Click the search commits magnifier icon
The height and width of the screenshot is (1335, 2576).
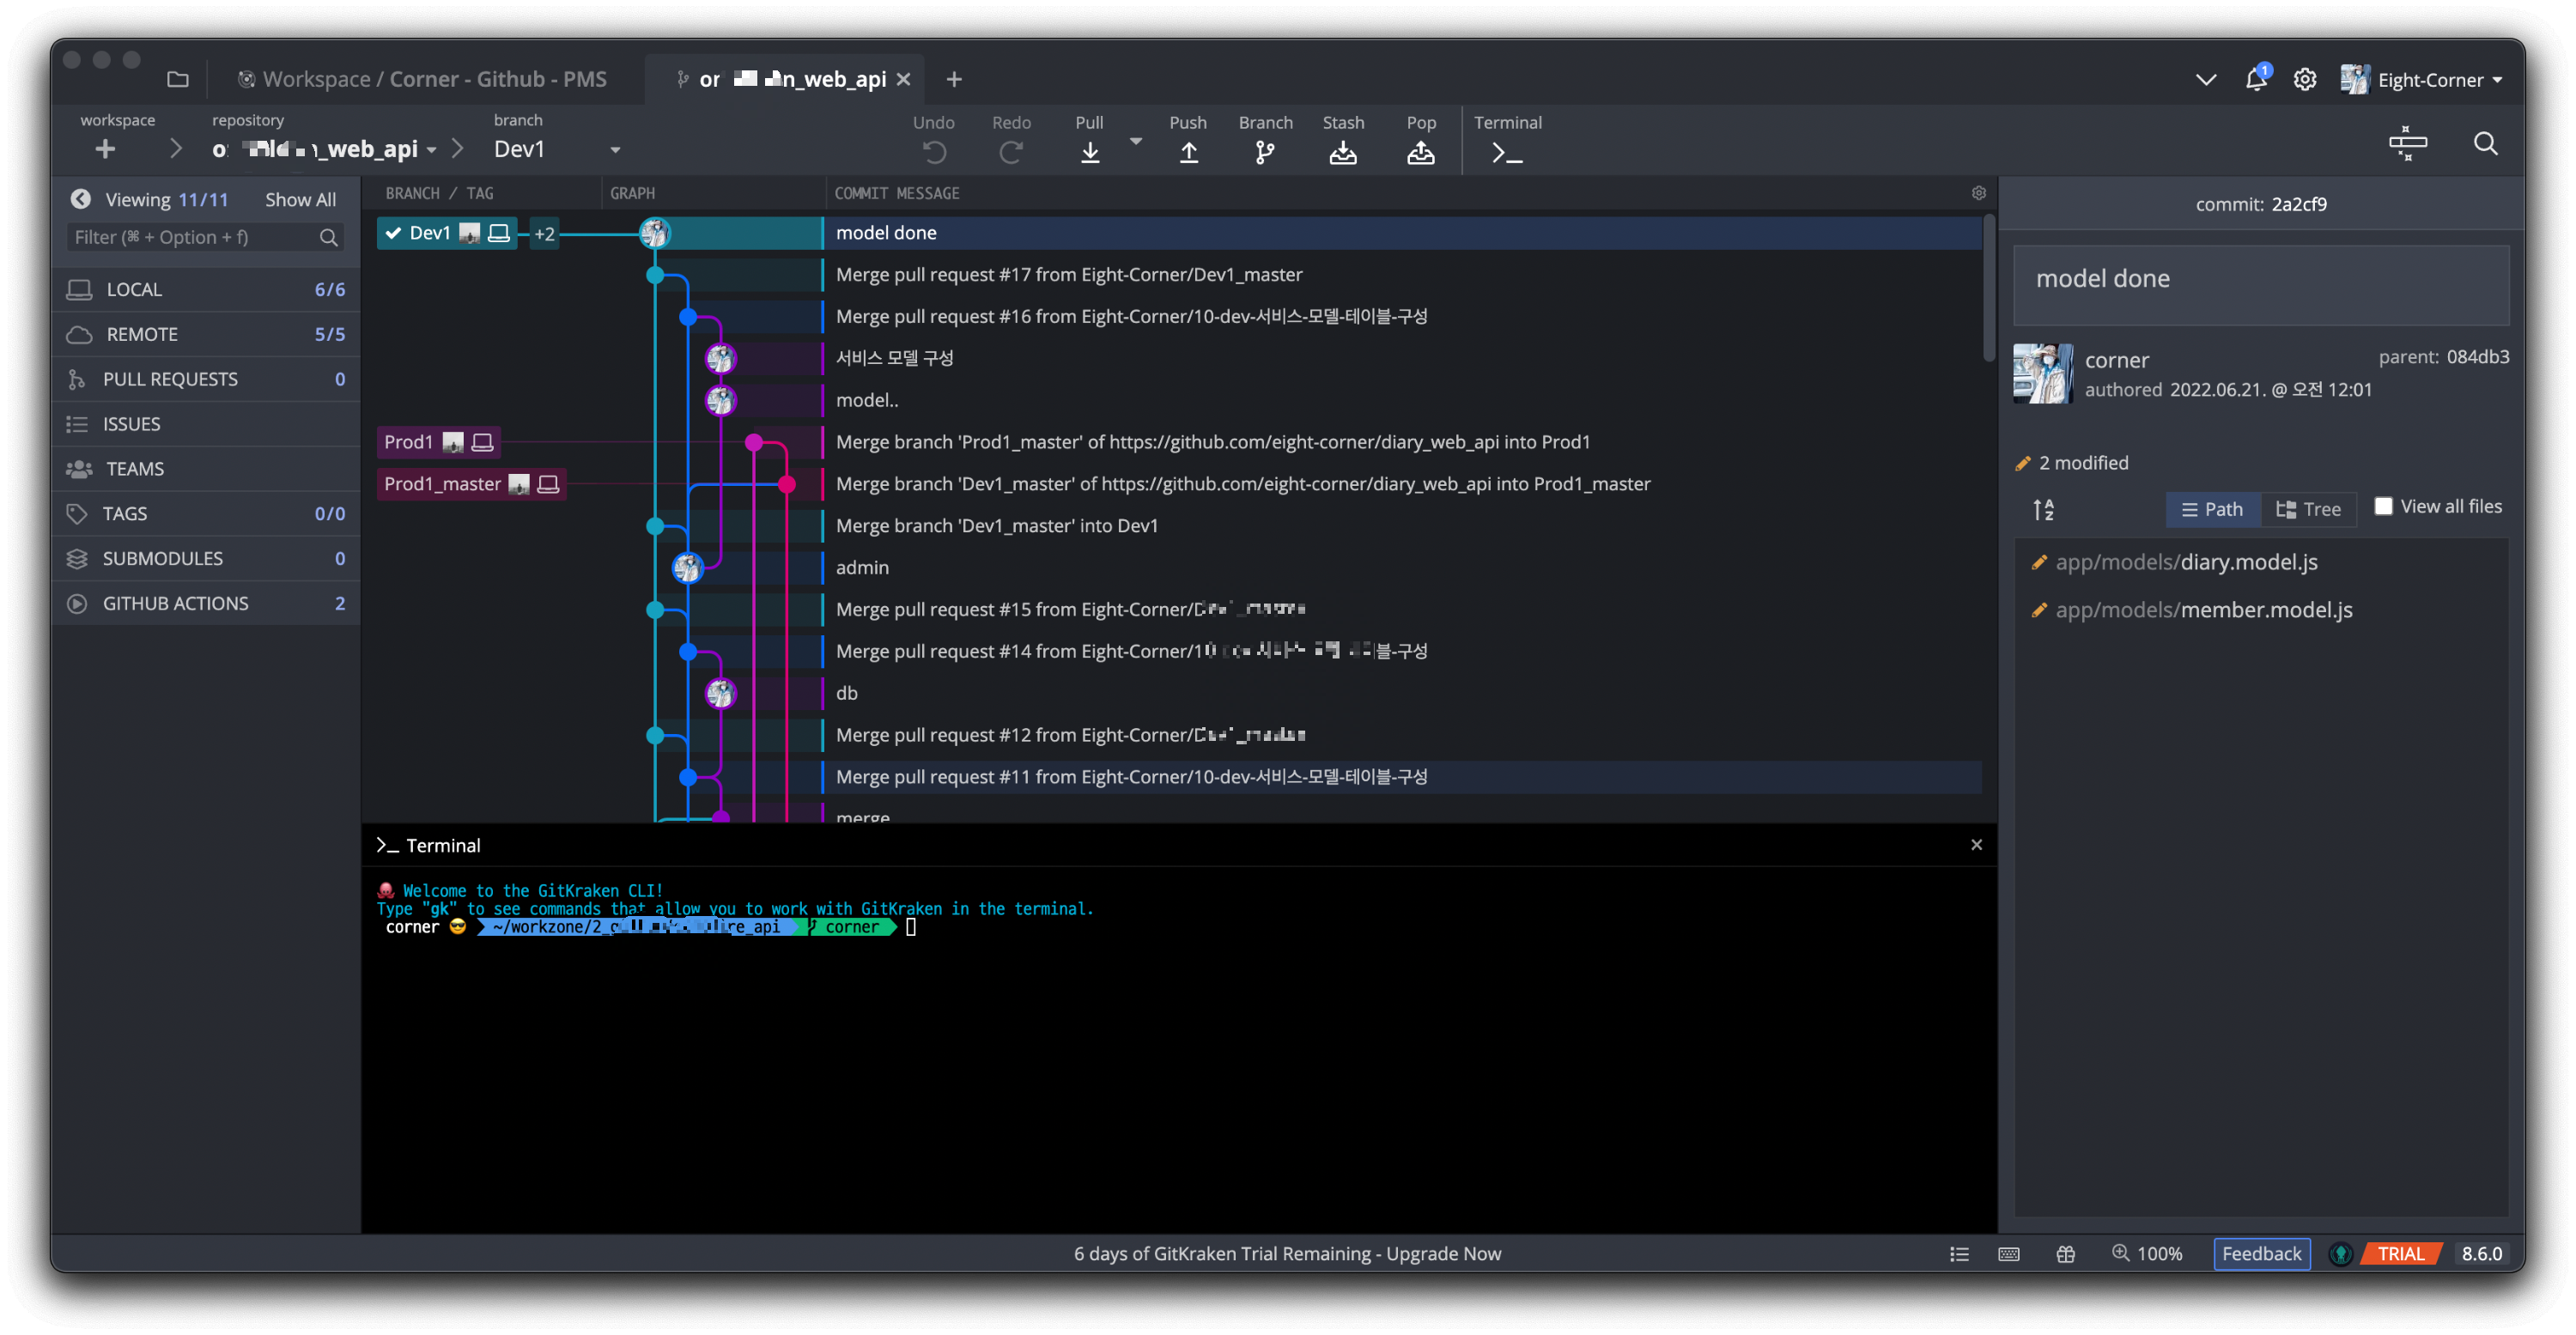point(2485,143)
